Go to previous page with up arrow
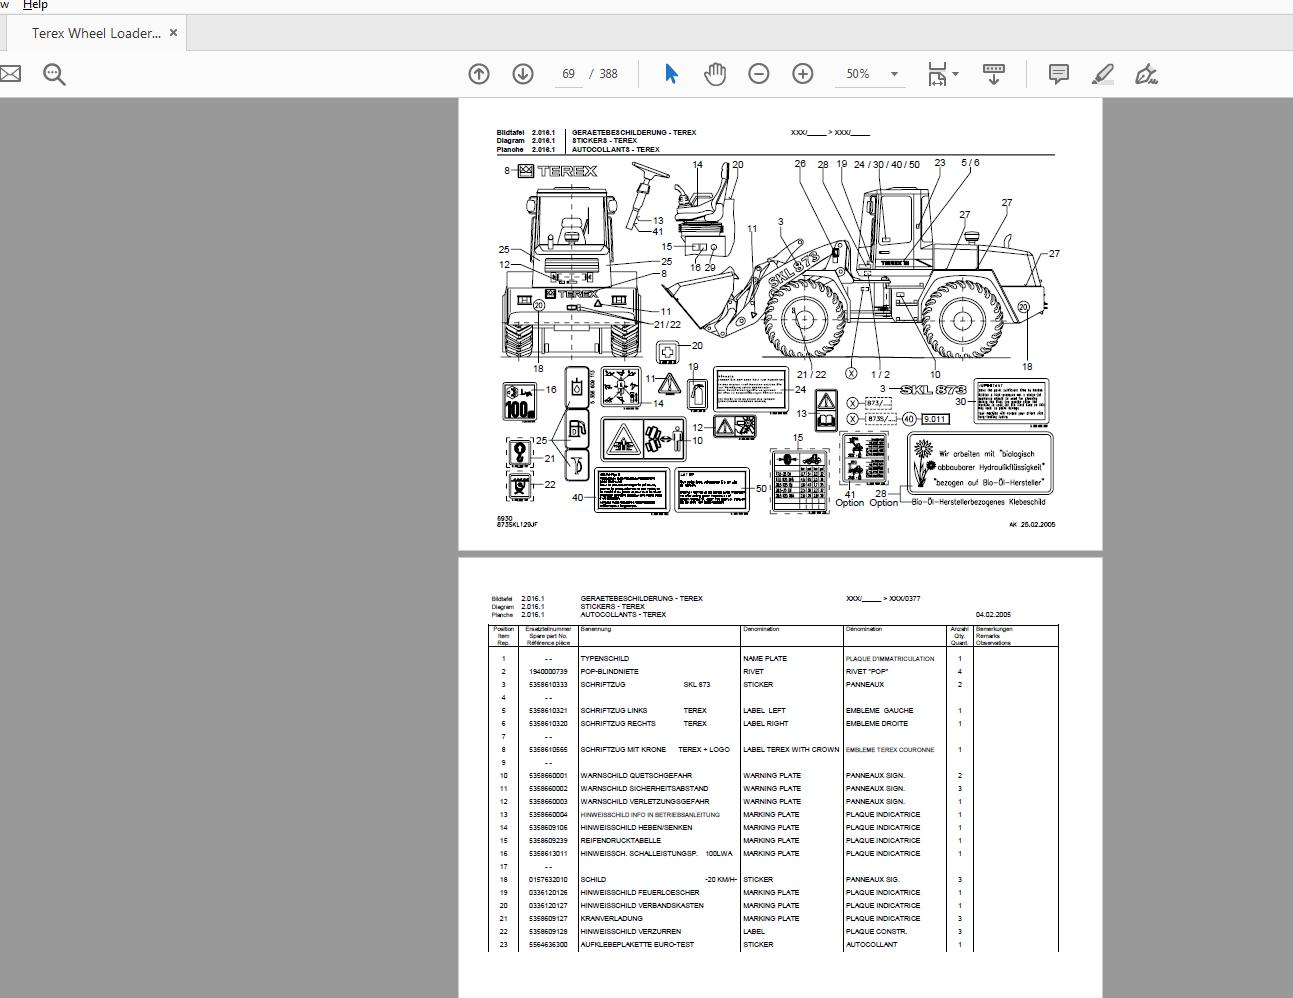 (x=479, y=73)
